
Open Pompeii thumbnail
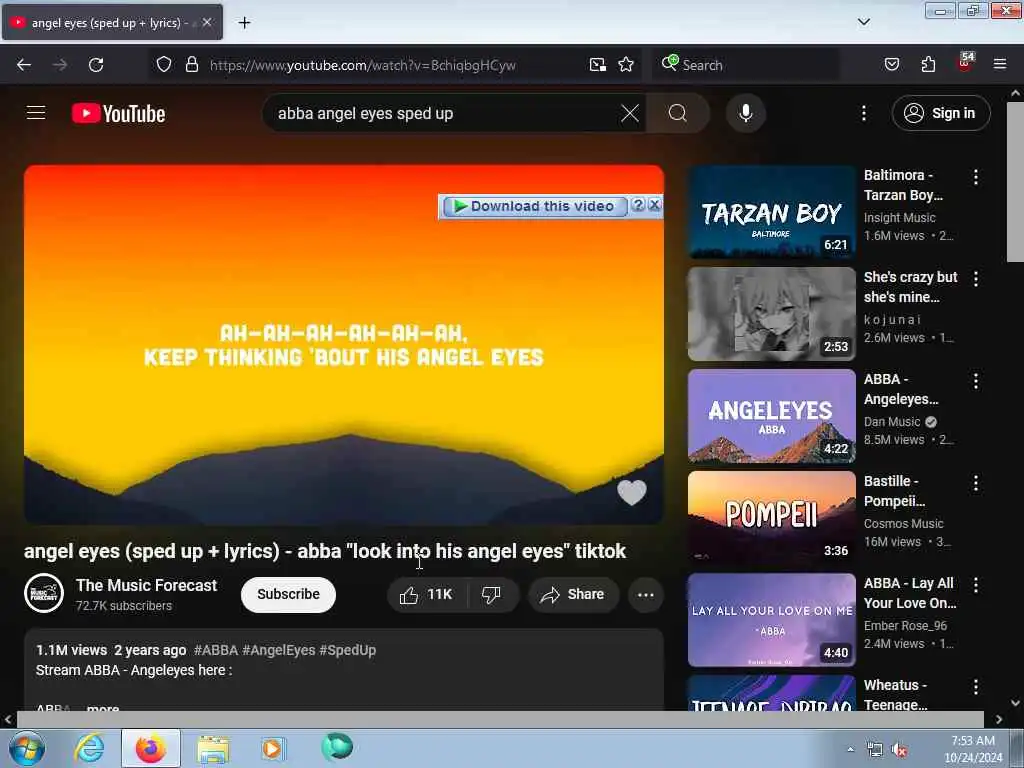(x=771, y=518)
